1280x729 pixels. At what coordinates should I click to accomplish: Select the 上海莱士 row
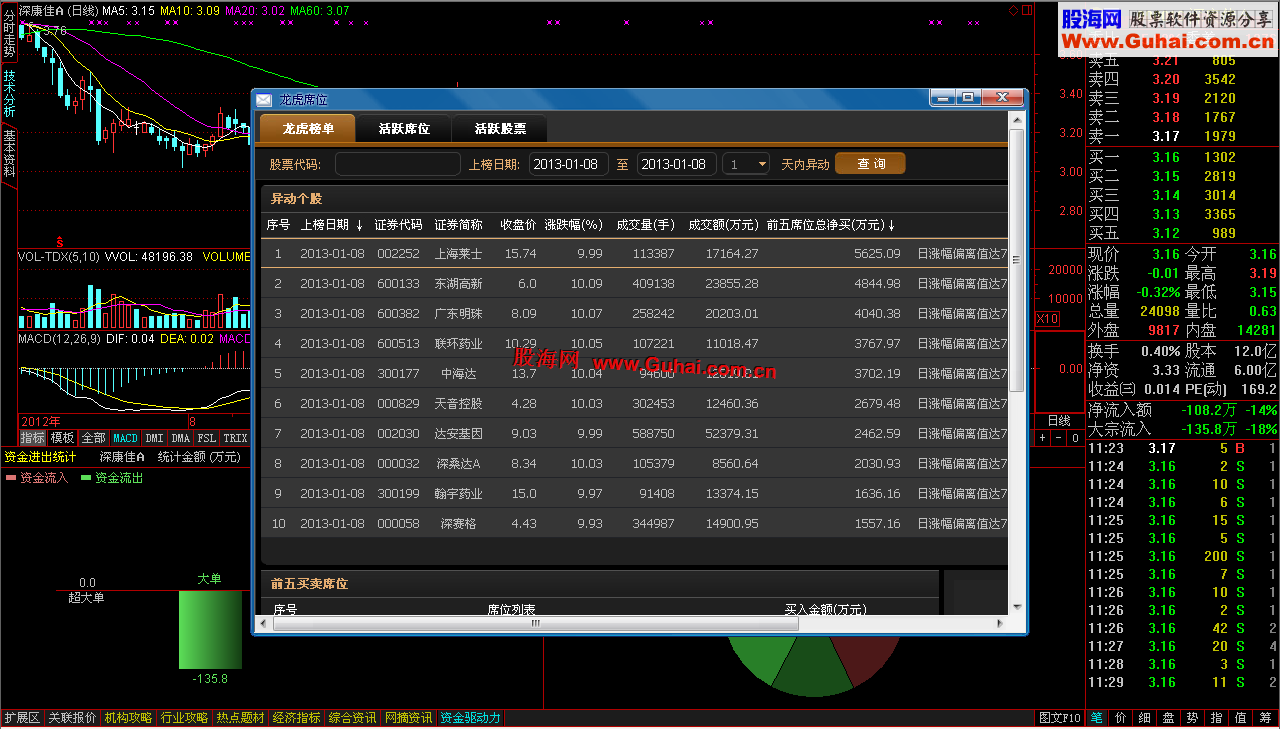[634, 254]
